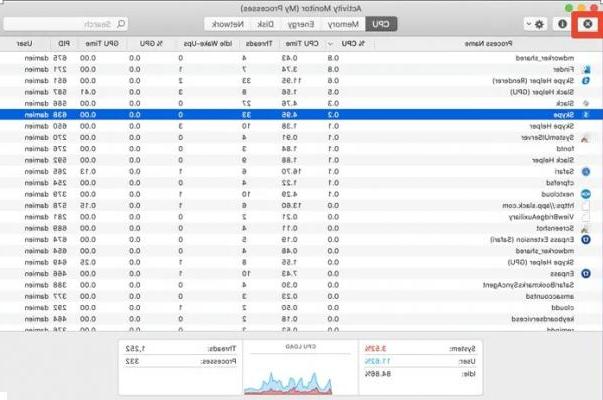Click the Enpass Extension (Safari) icon
Image resolution: width=603 pixels, height=400 pixels.
[x=586, y=240]
